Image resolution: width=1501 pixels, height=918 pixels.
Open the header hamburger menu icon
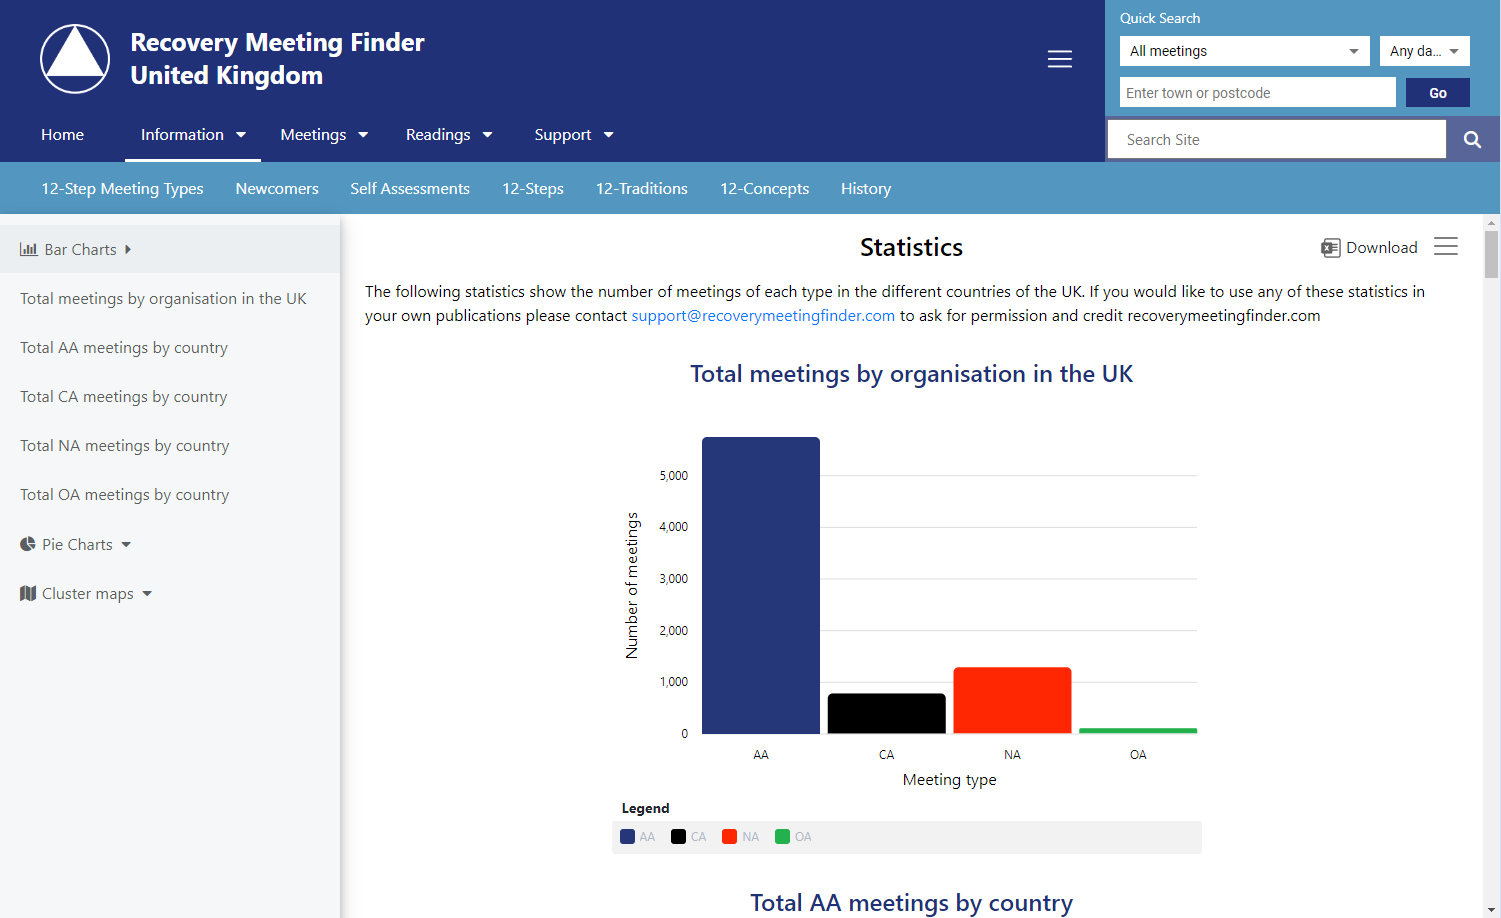click(x=1059, y=59)
